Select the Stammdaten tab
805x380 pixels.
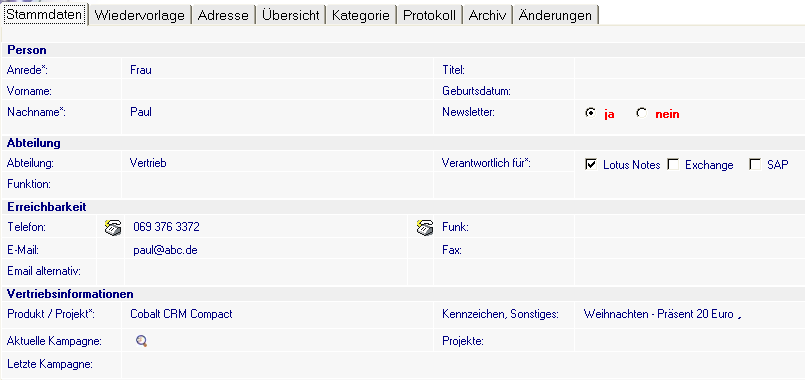(44, 14)
